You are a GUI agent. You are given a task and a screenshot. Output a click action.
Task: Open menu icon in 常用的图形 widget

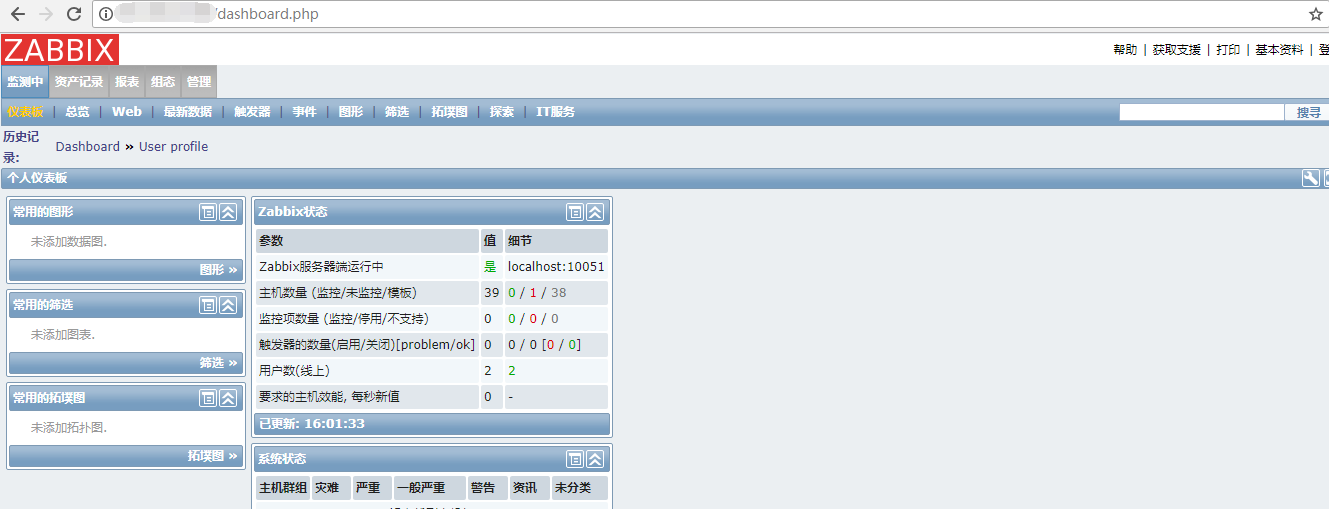[208, 212]
